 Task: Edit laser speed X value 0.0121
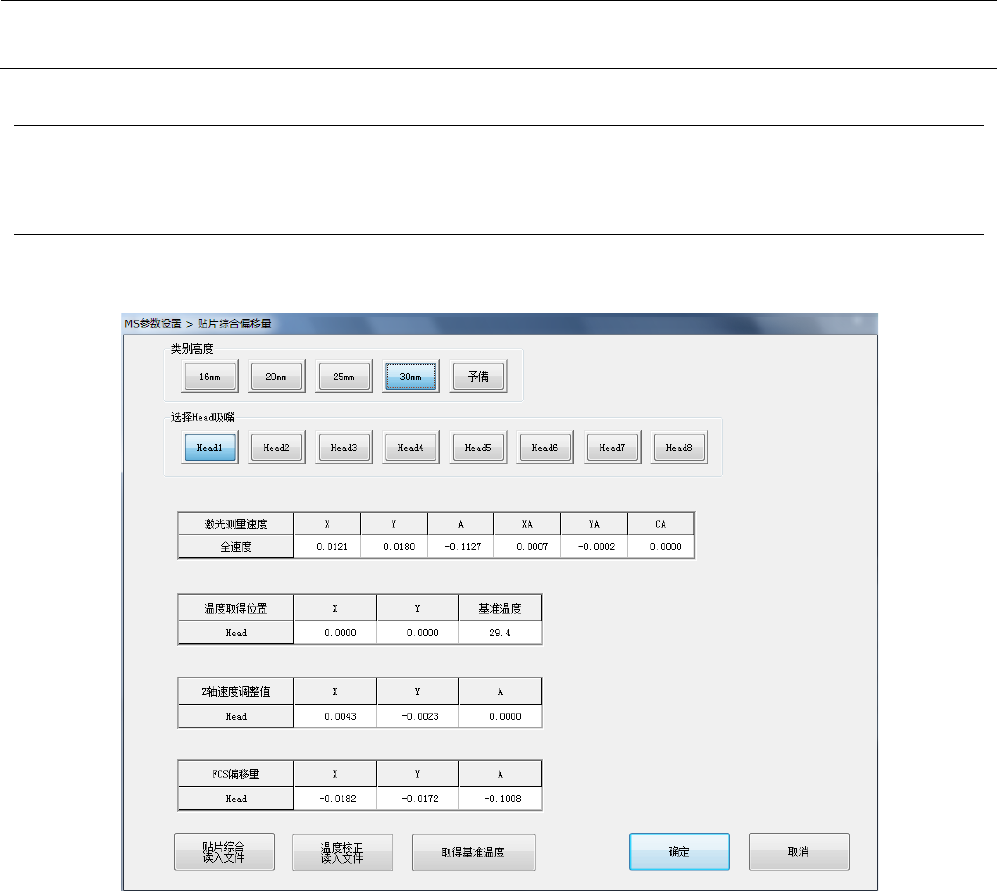point(327,546)
